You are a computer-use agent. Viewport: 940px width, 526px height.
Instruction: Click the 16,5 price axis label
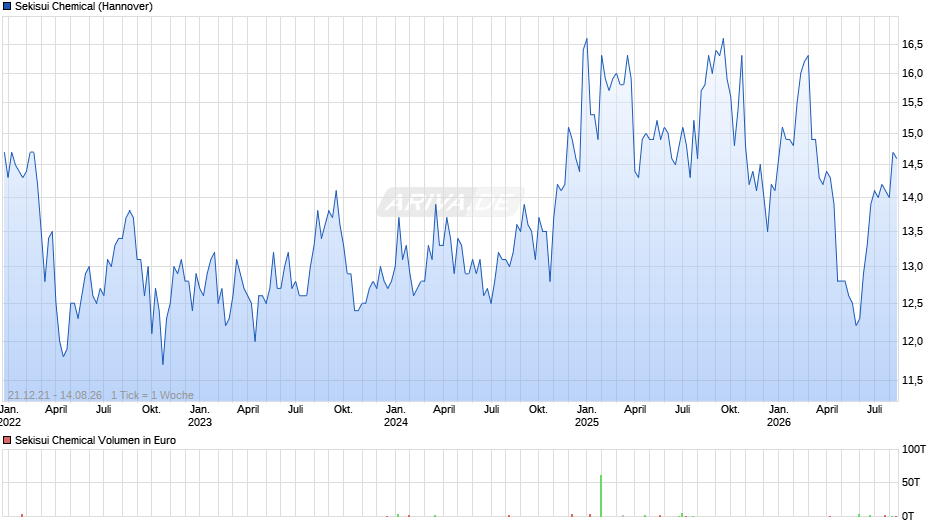click(x=912, y=44)
